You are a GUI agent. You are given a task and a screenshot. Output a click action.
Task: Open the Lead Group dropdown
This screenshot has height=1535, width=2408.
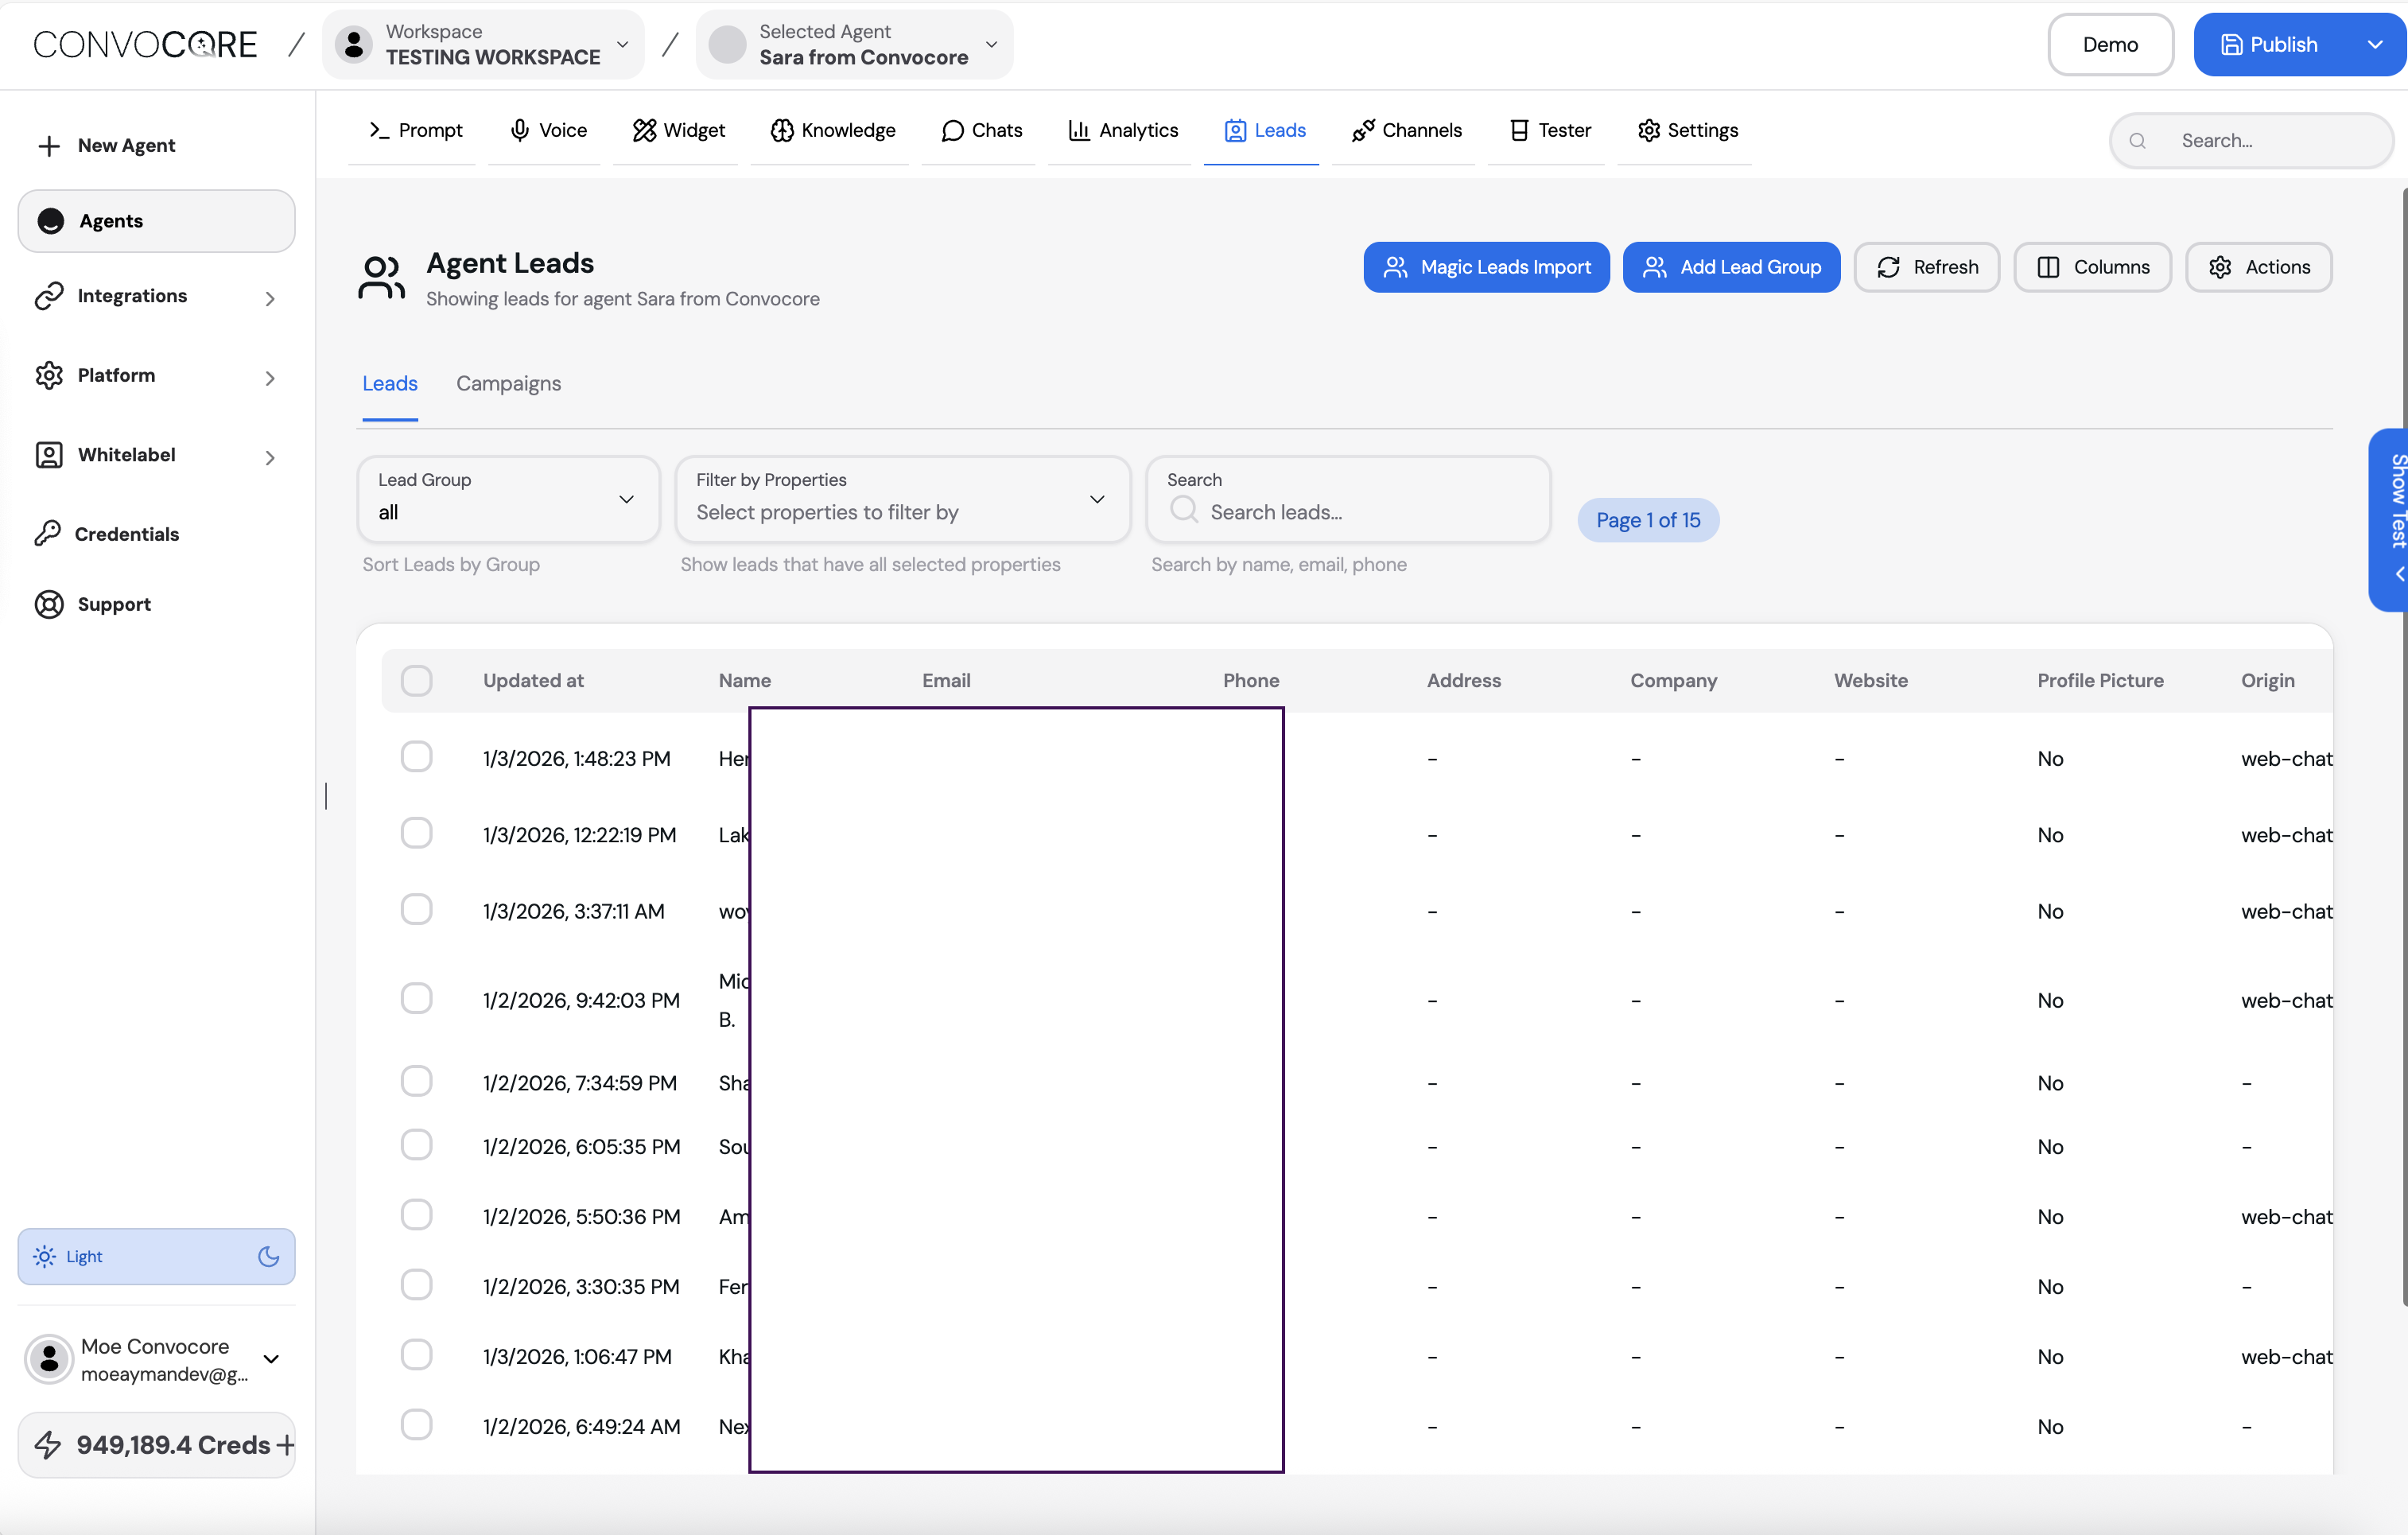[x=508, y=499]
